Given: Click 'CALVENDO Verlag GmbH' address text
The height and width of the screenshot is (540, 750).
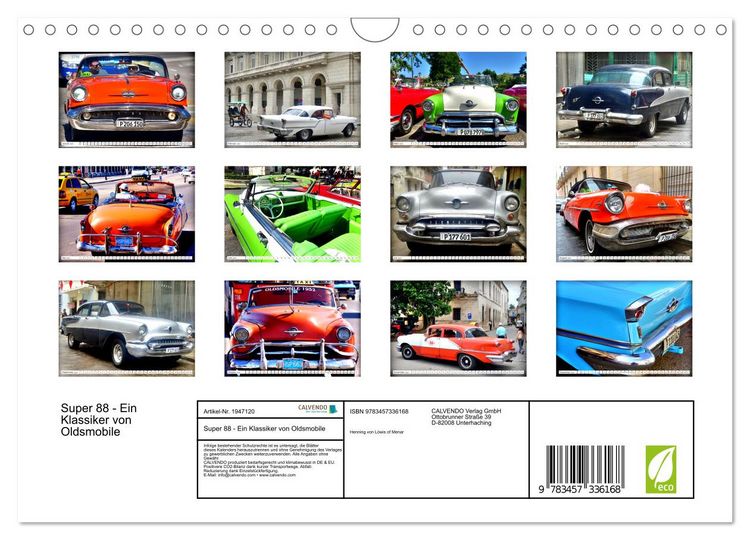Looking at the screenshot, I should (x=466, y=411).
